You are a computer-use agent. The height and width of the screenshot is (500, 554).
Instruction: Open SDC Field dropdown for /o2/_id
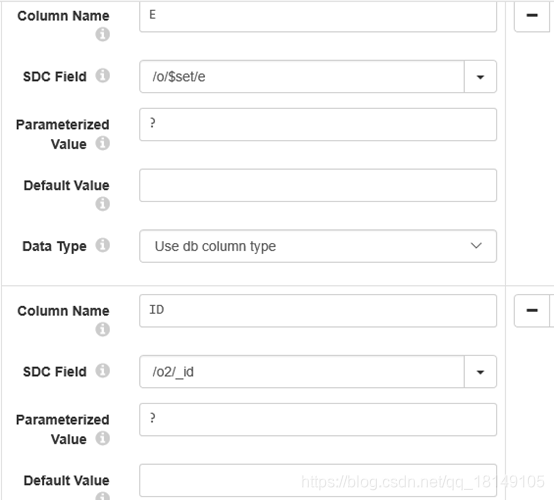click(x=480, y=372)
